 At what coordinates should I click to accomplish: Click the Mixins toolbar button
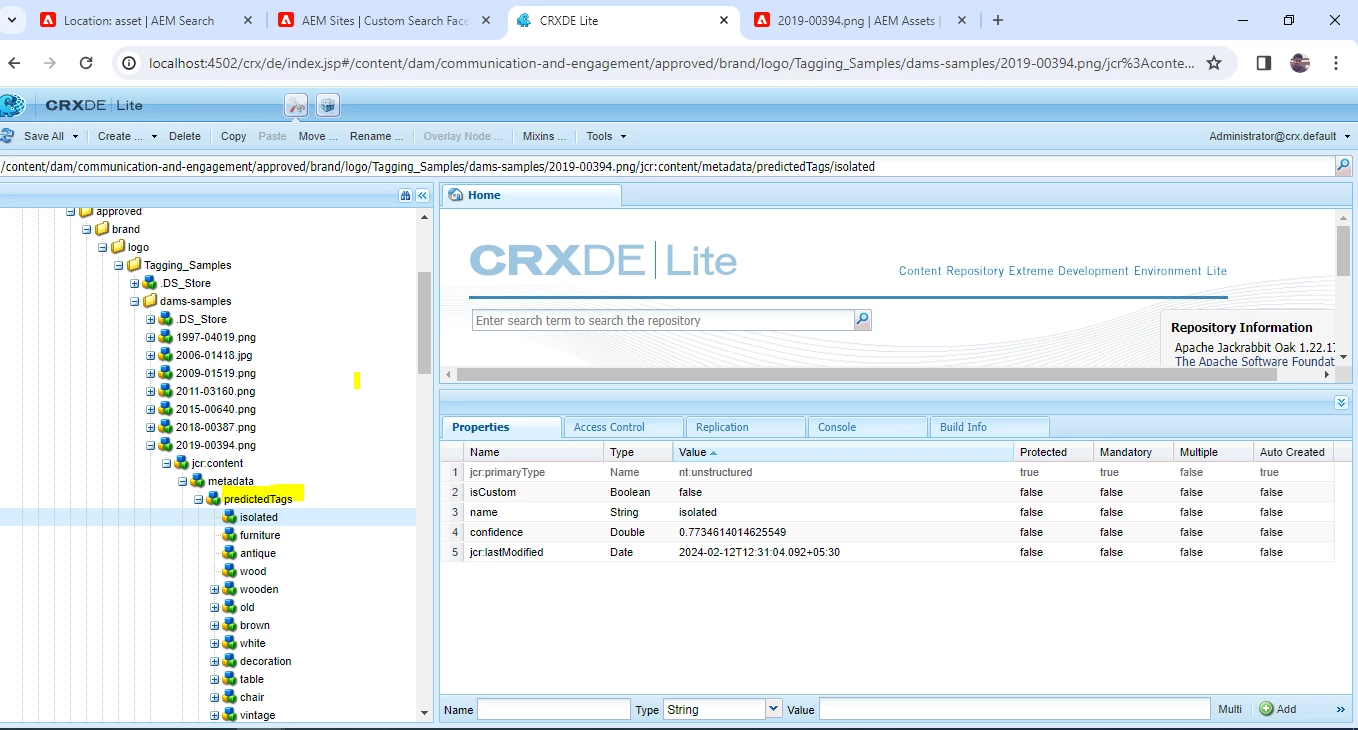(545, 136)
